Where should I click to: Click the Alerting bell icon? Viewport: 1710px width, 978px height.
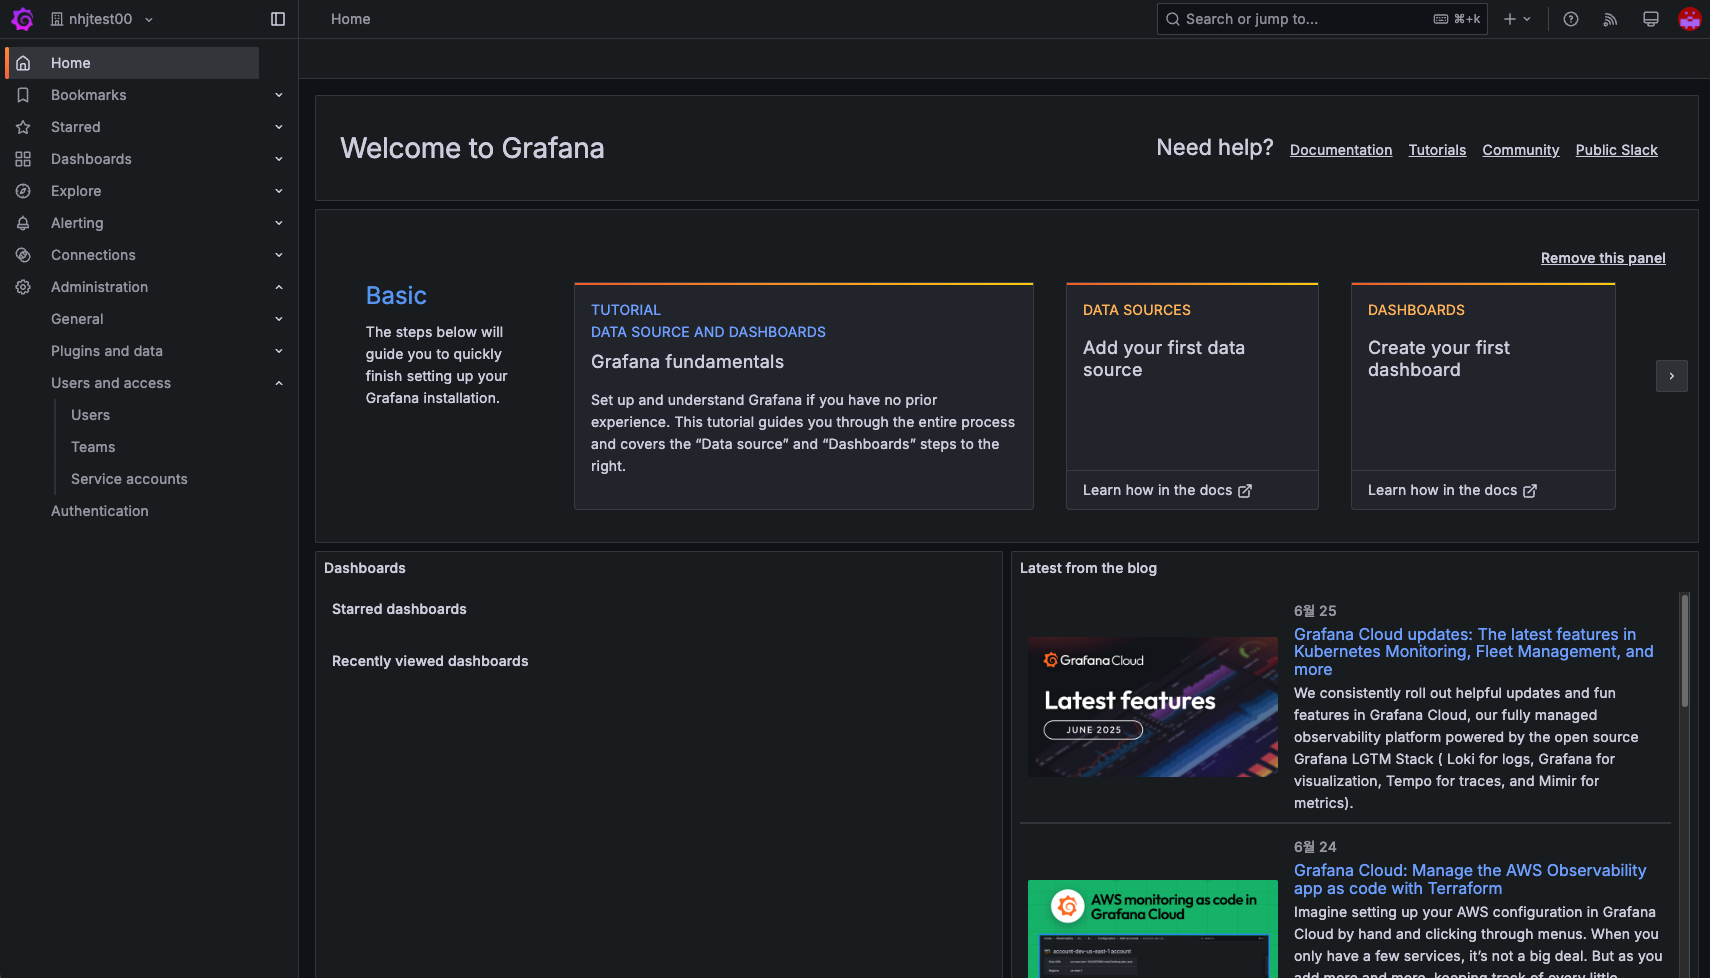23,223
